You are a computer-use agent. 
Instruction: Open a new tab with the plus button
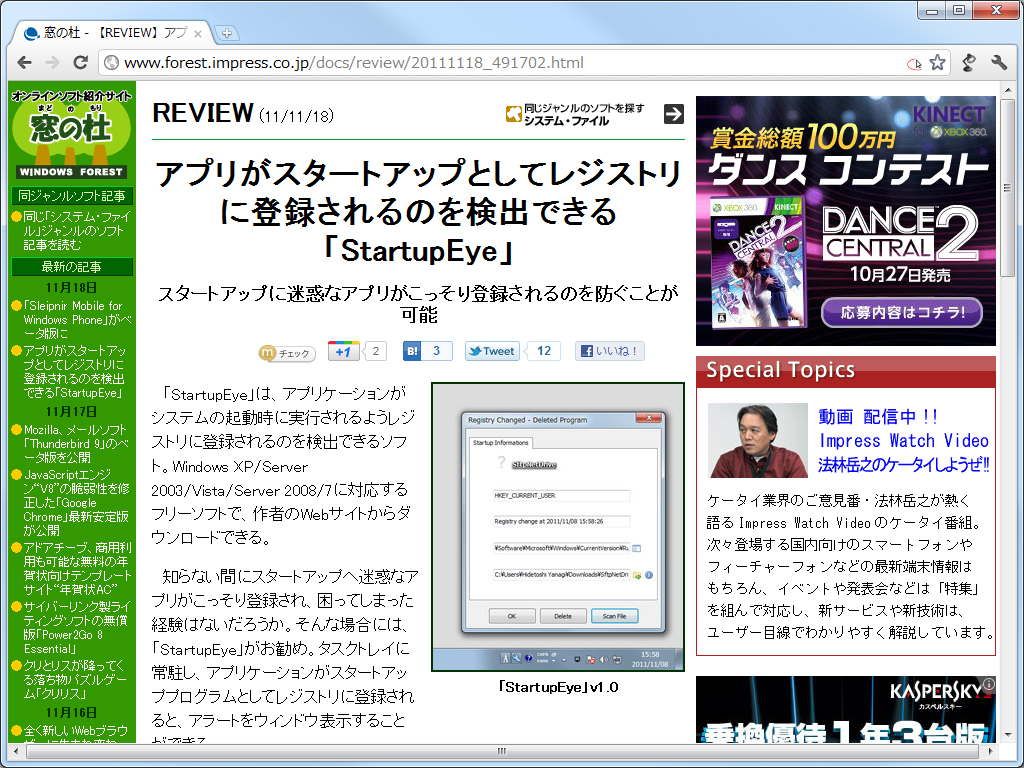pyautogui.click(x=227, y=33)
